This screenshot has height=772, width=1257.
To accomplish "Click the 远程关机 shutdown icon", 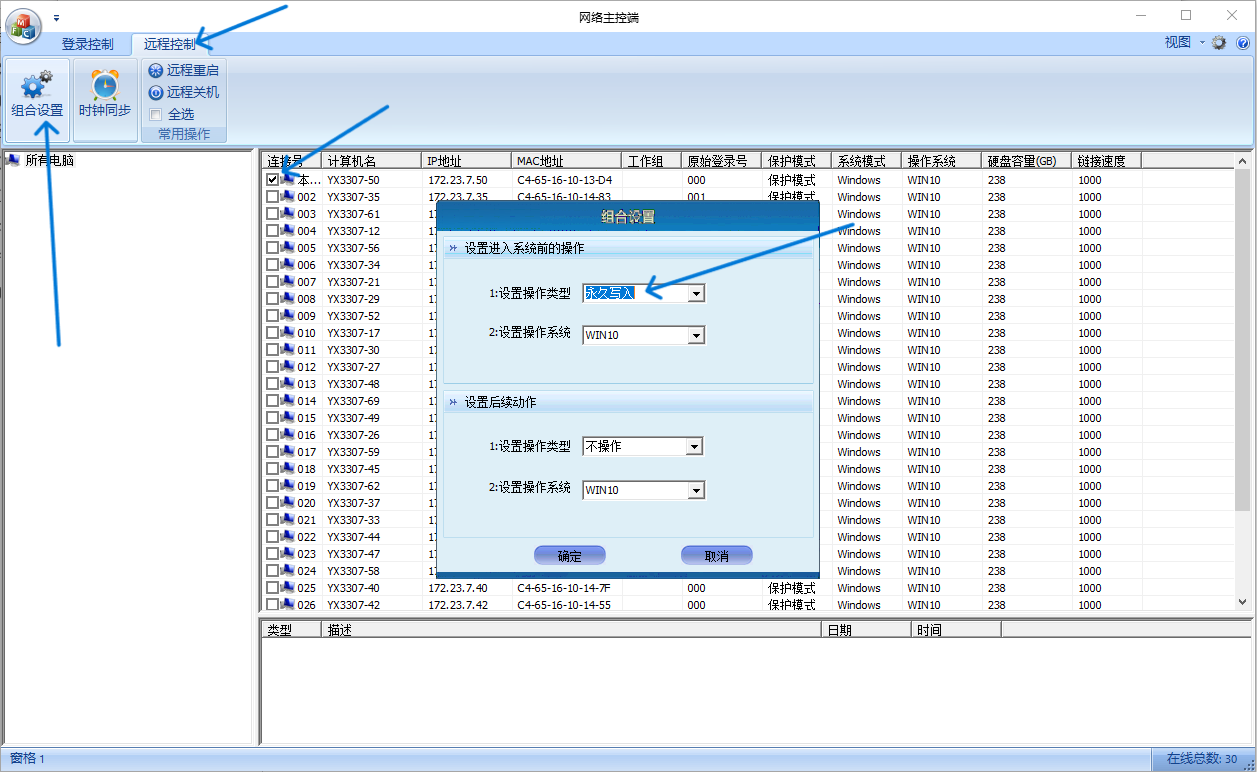I will 156,92.
